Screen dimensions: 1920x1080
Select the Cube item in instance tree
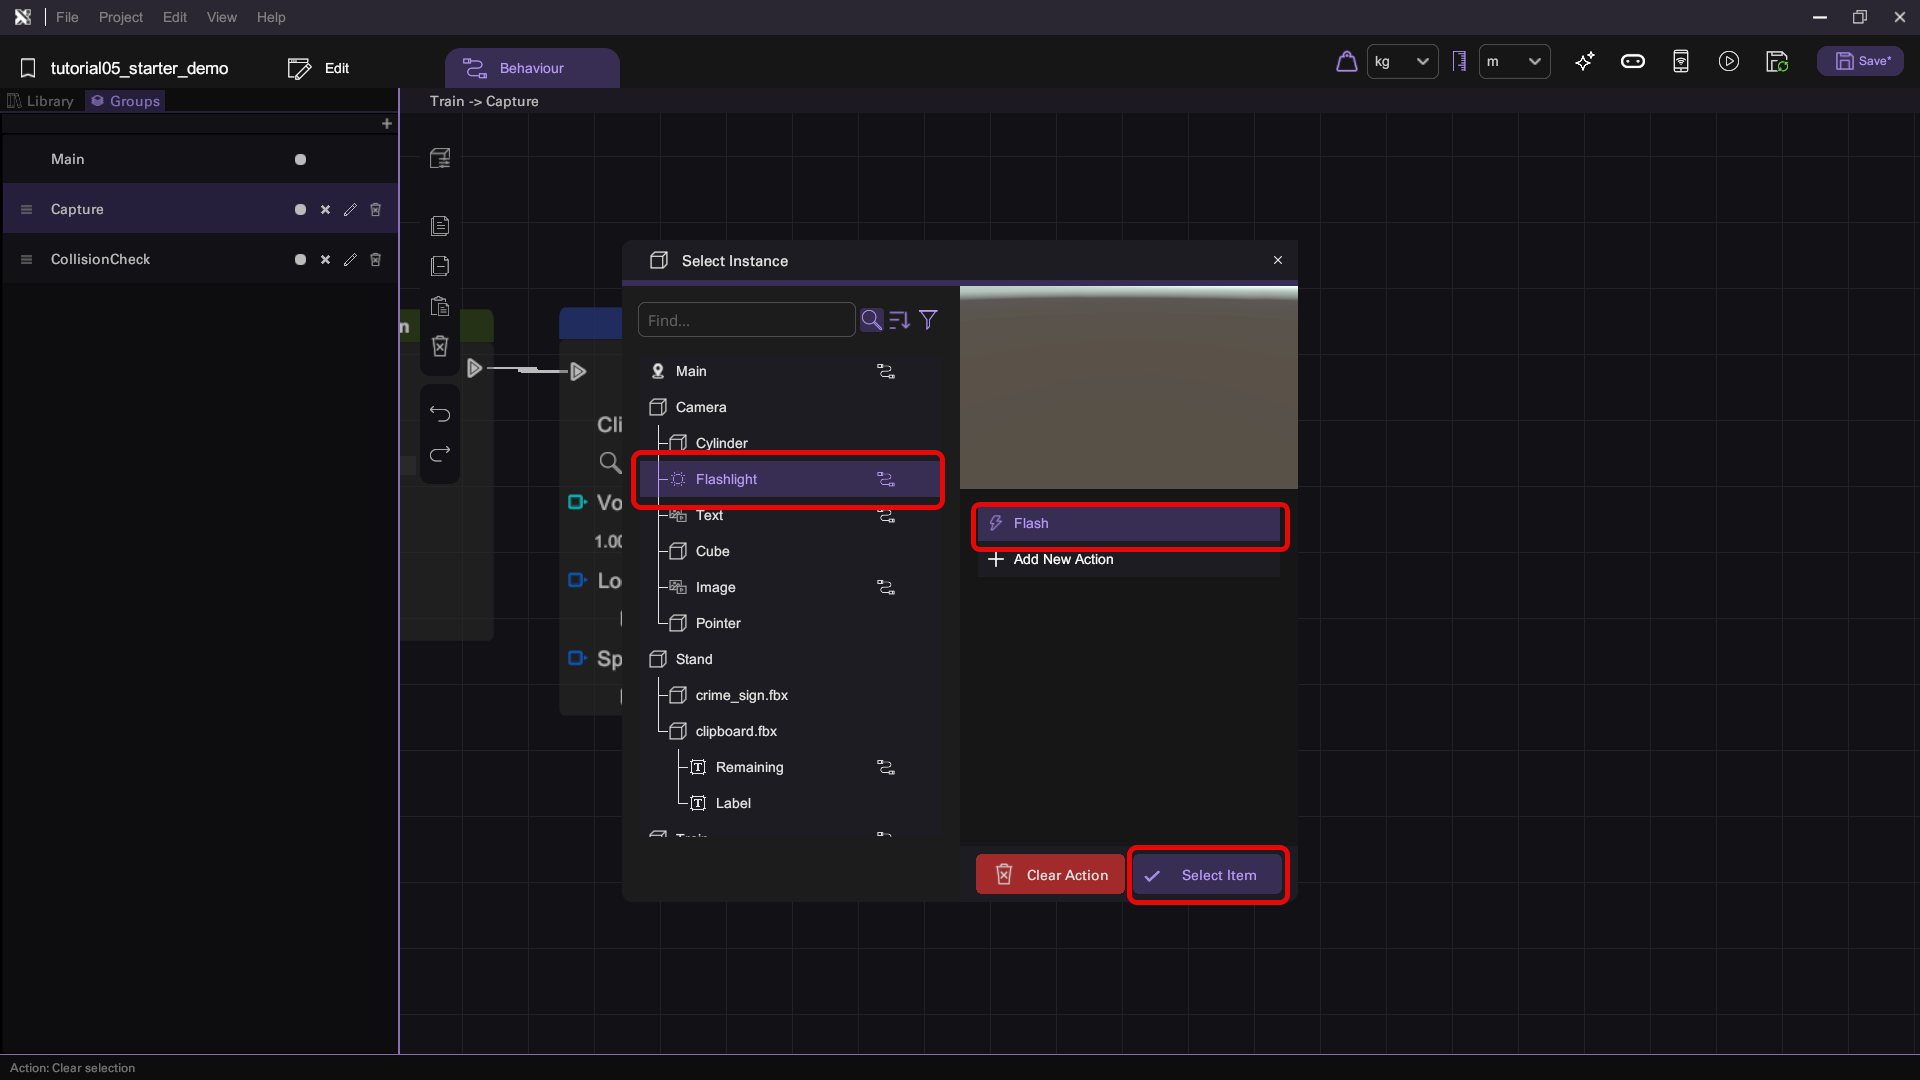pos(790,551)
